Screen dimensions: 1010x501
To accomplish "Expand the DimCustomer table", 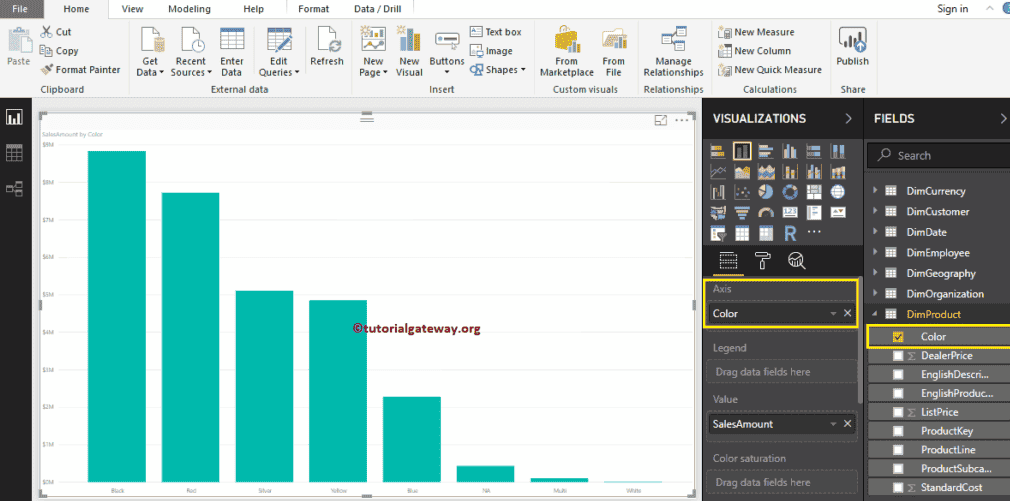I will click(x=875, y=212).
